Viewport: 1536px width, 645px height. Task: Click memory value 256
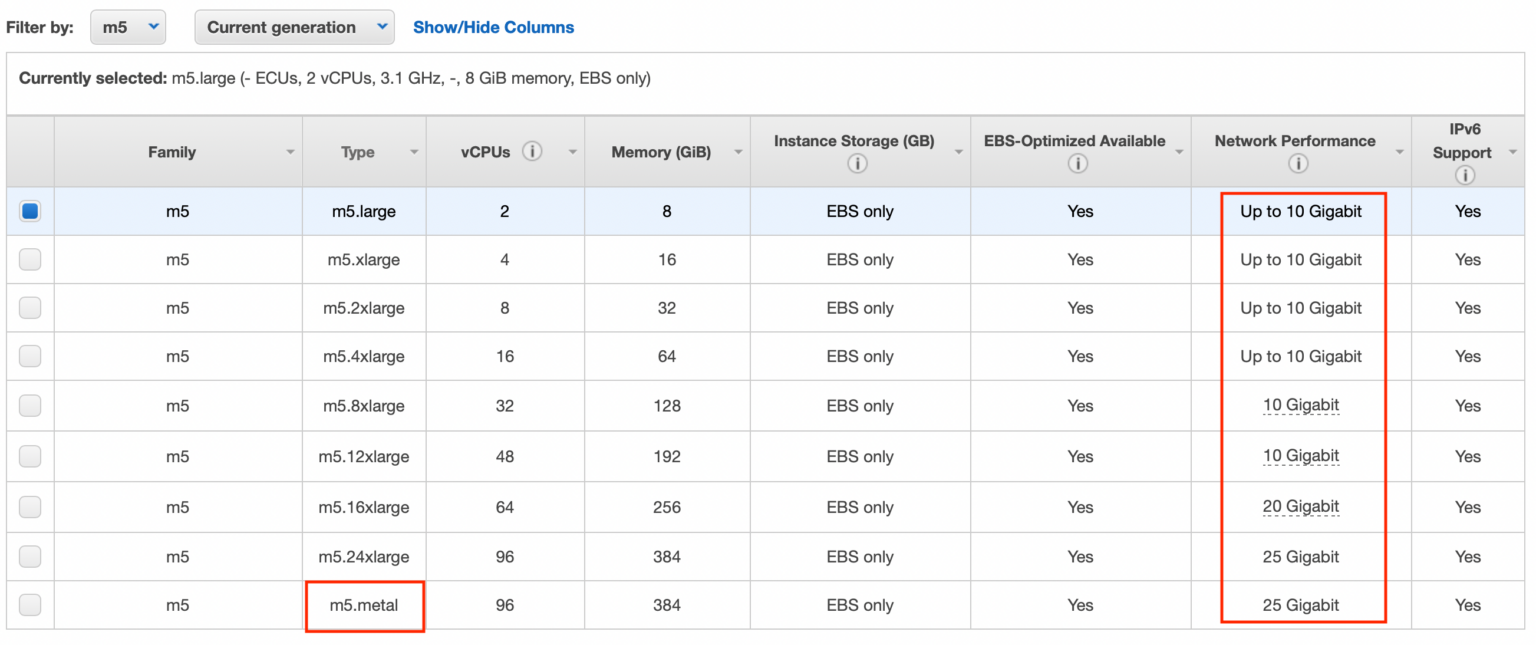pyautogui.click(x=667, y=507)
